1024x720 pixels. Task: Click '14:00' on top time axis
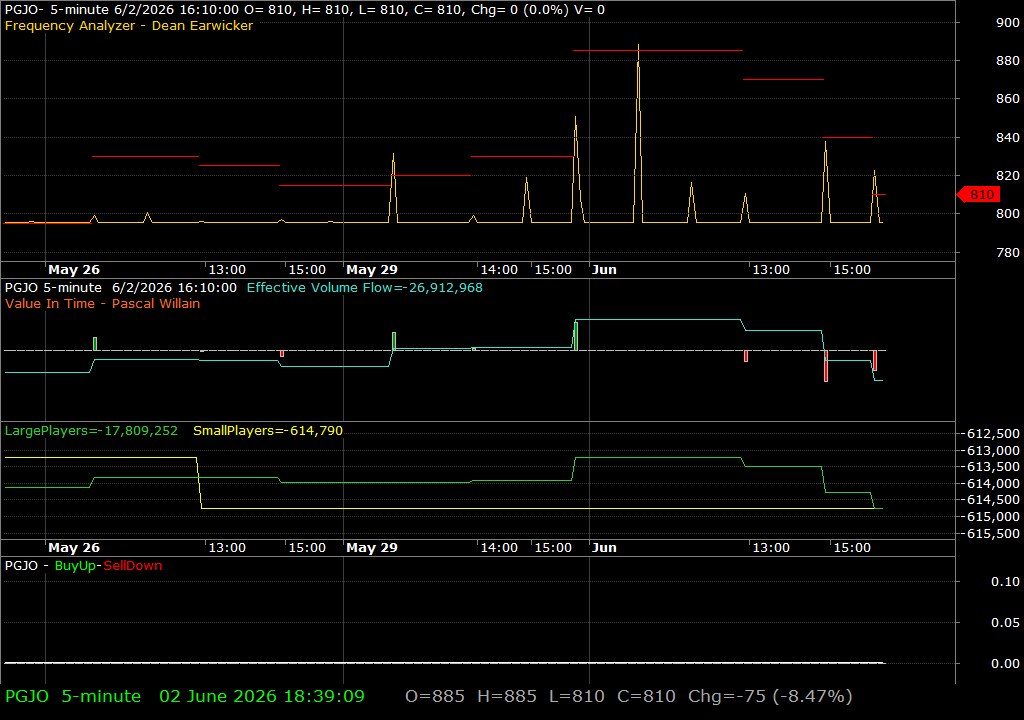[x=499, y=270]
